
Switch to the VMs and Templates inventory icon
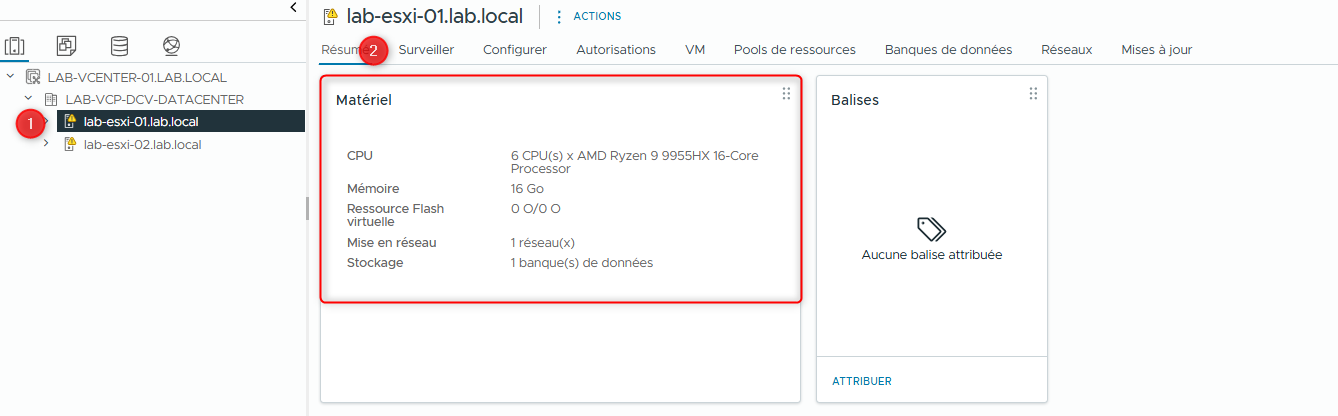pos(67,46)
